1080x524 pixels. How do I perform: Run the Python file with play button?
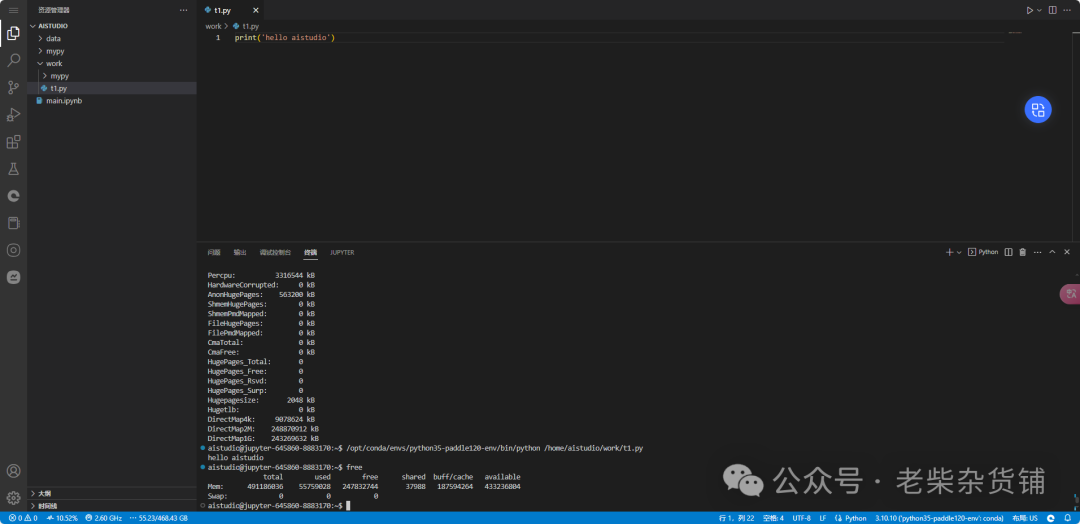1029,10
